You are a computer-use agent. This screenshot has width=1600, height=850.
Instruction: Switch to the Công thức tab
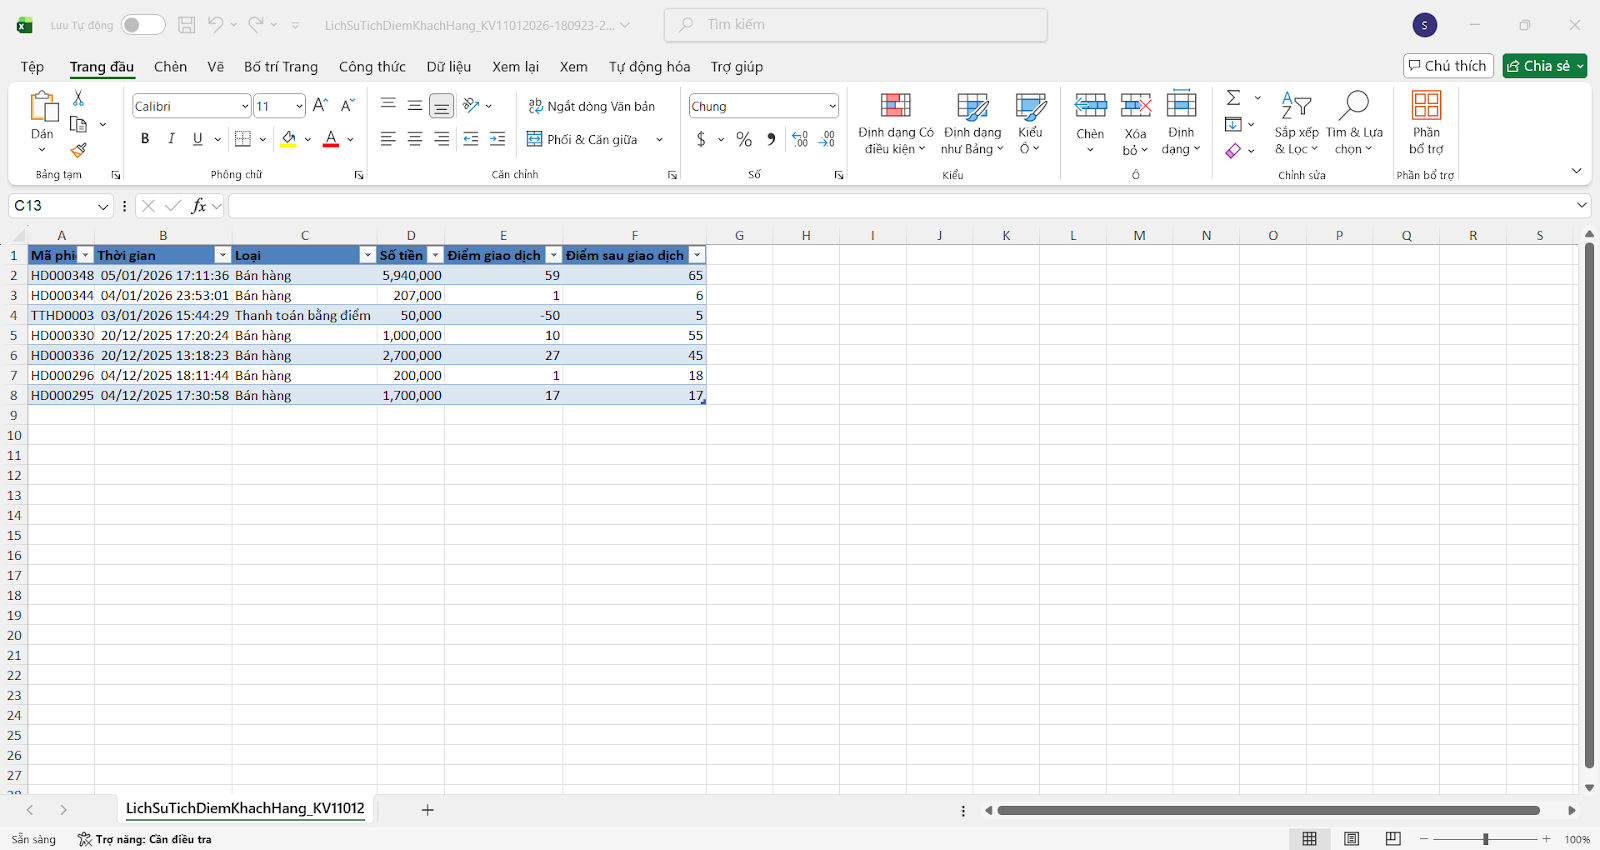372,67
